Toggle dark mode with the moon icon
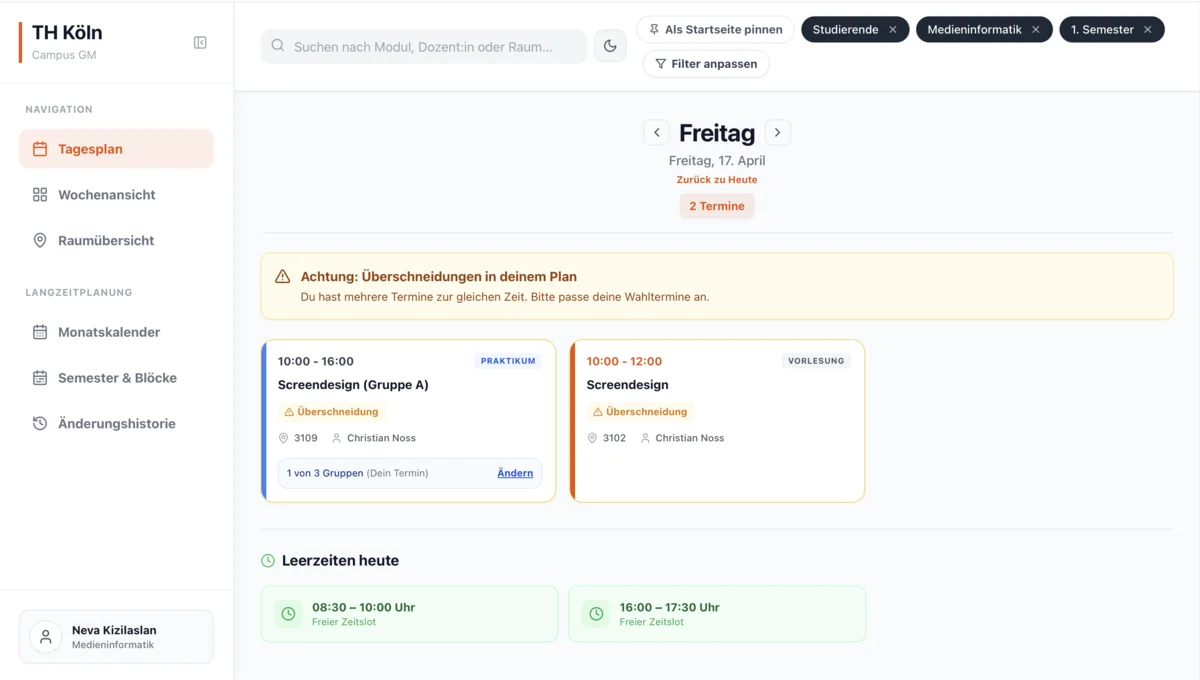The height and width of the screenshot is (680, 1200). (610, 46)
